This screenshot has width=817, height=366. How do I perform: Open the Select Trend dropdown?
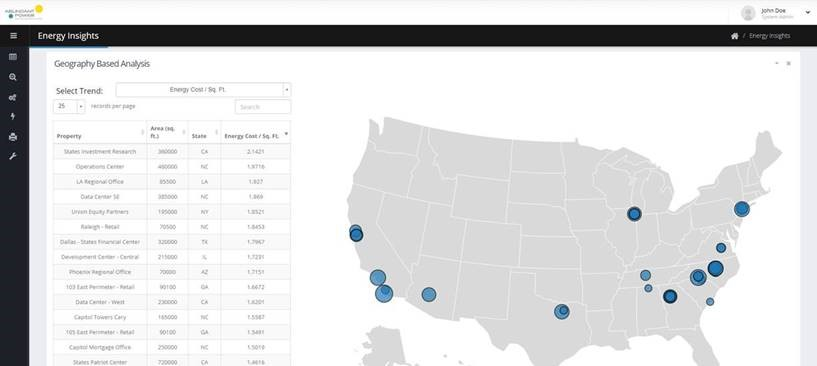(203, 90)
